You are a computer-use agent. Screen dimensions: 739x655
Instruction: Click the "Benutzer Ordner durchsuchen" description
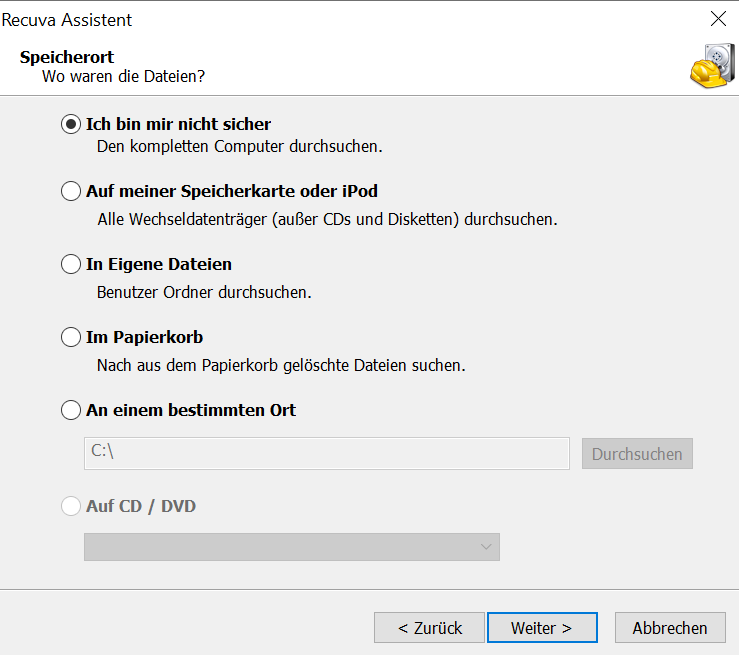[204, 293]
